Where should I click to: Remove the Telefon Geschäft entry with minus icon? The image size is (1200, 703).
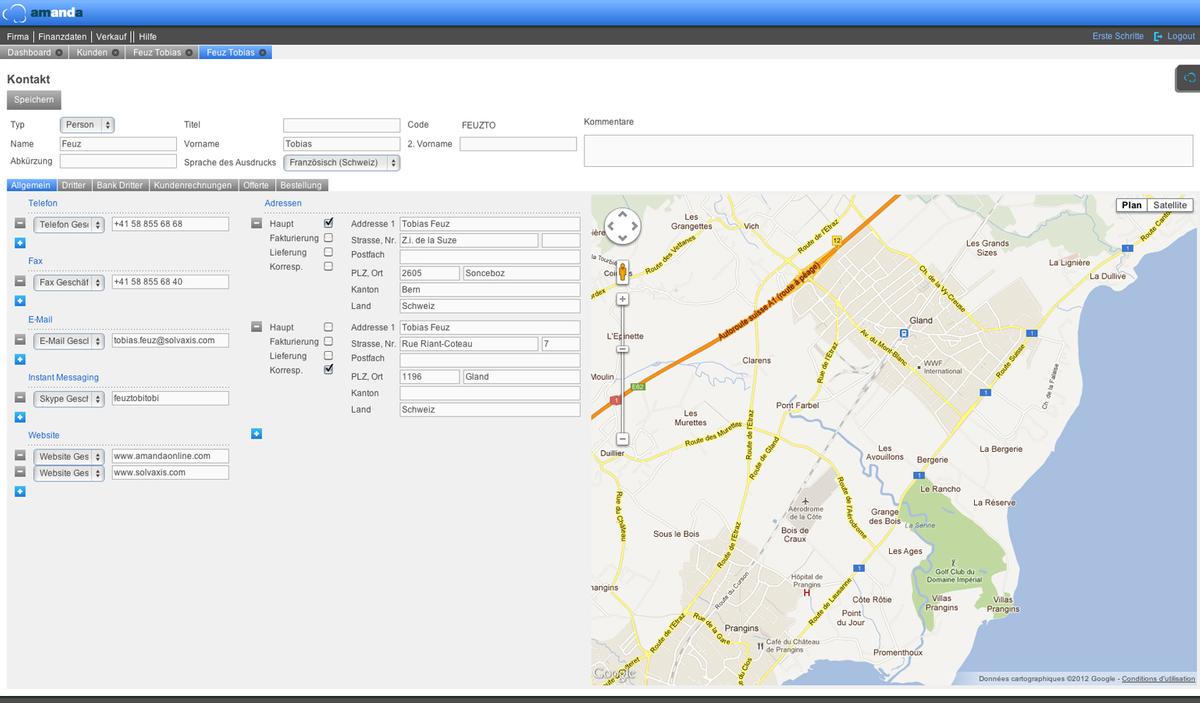coord(20,224)
